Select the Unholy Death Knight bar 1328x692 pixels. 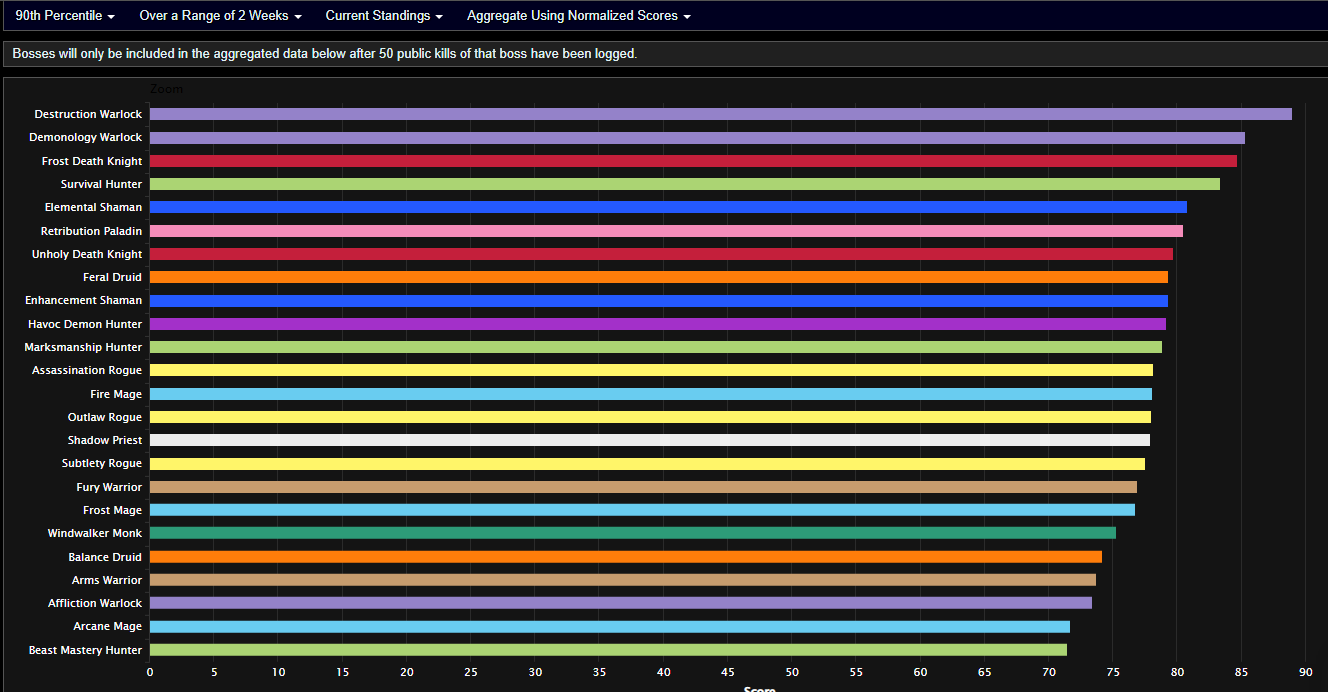click(661, 254)
